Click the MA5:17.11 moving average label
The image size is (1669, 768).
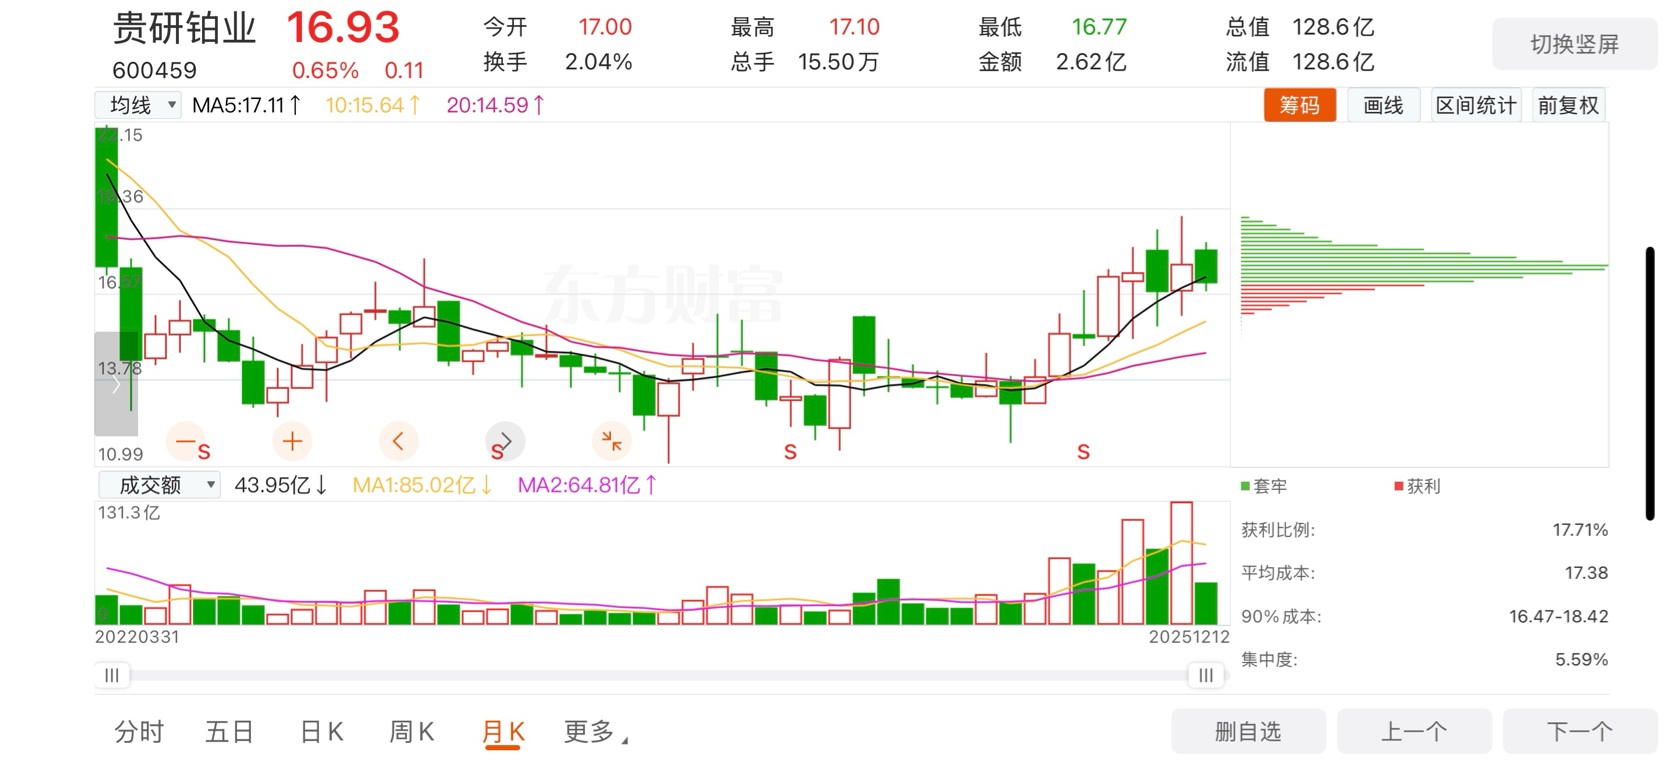(246, 105)
